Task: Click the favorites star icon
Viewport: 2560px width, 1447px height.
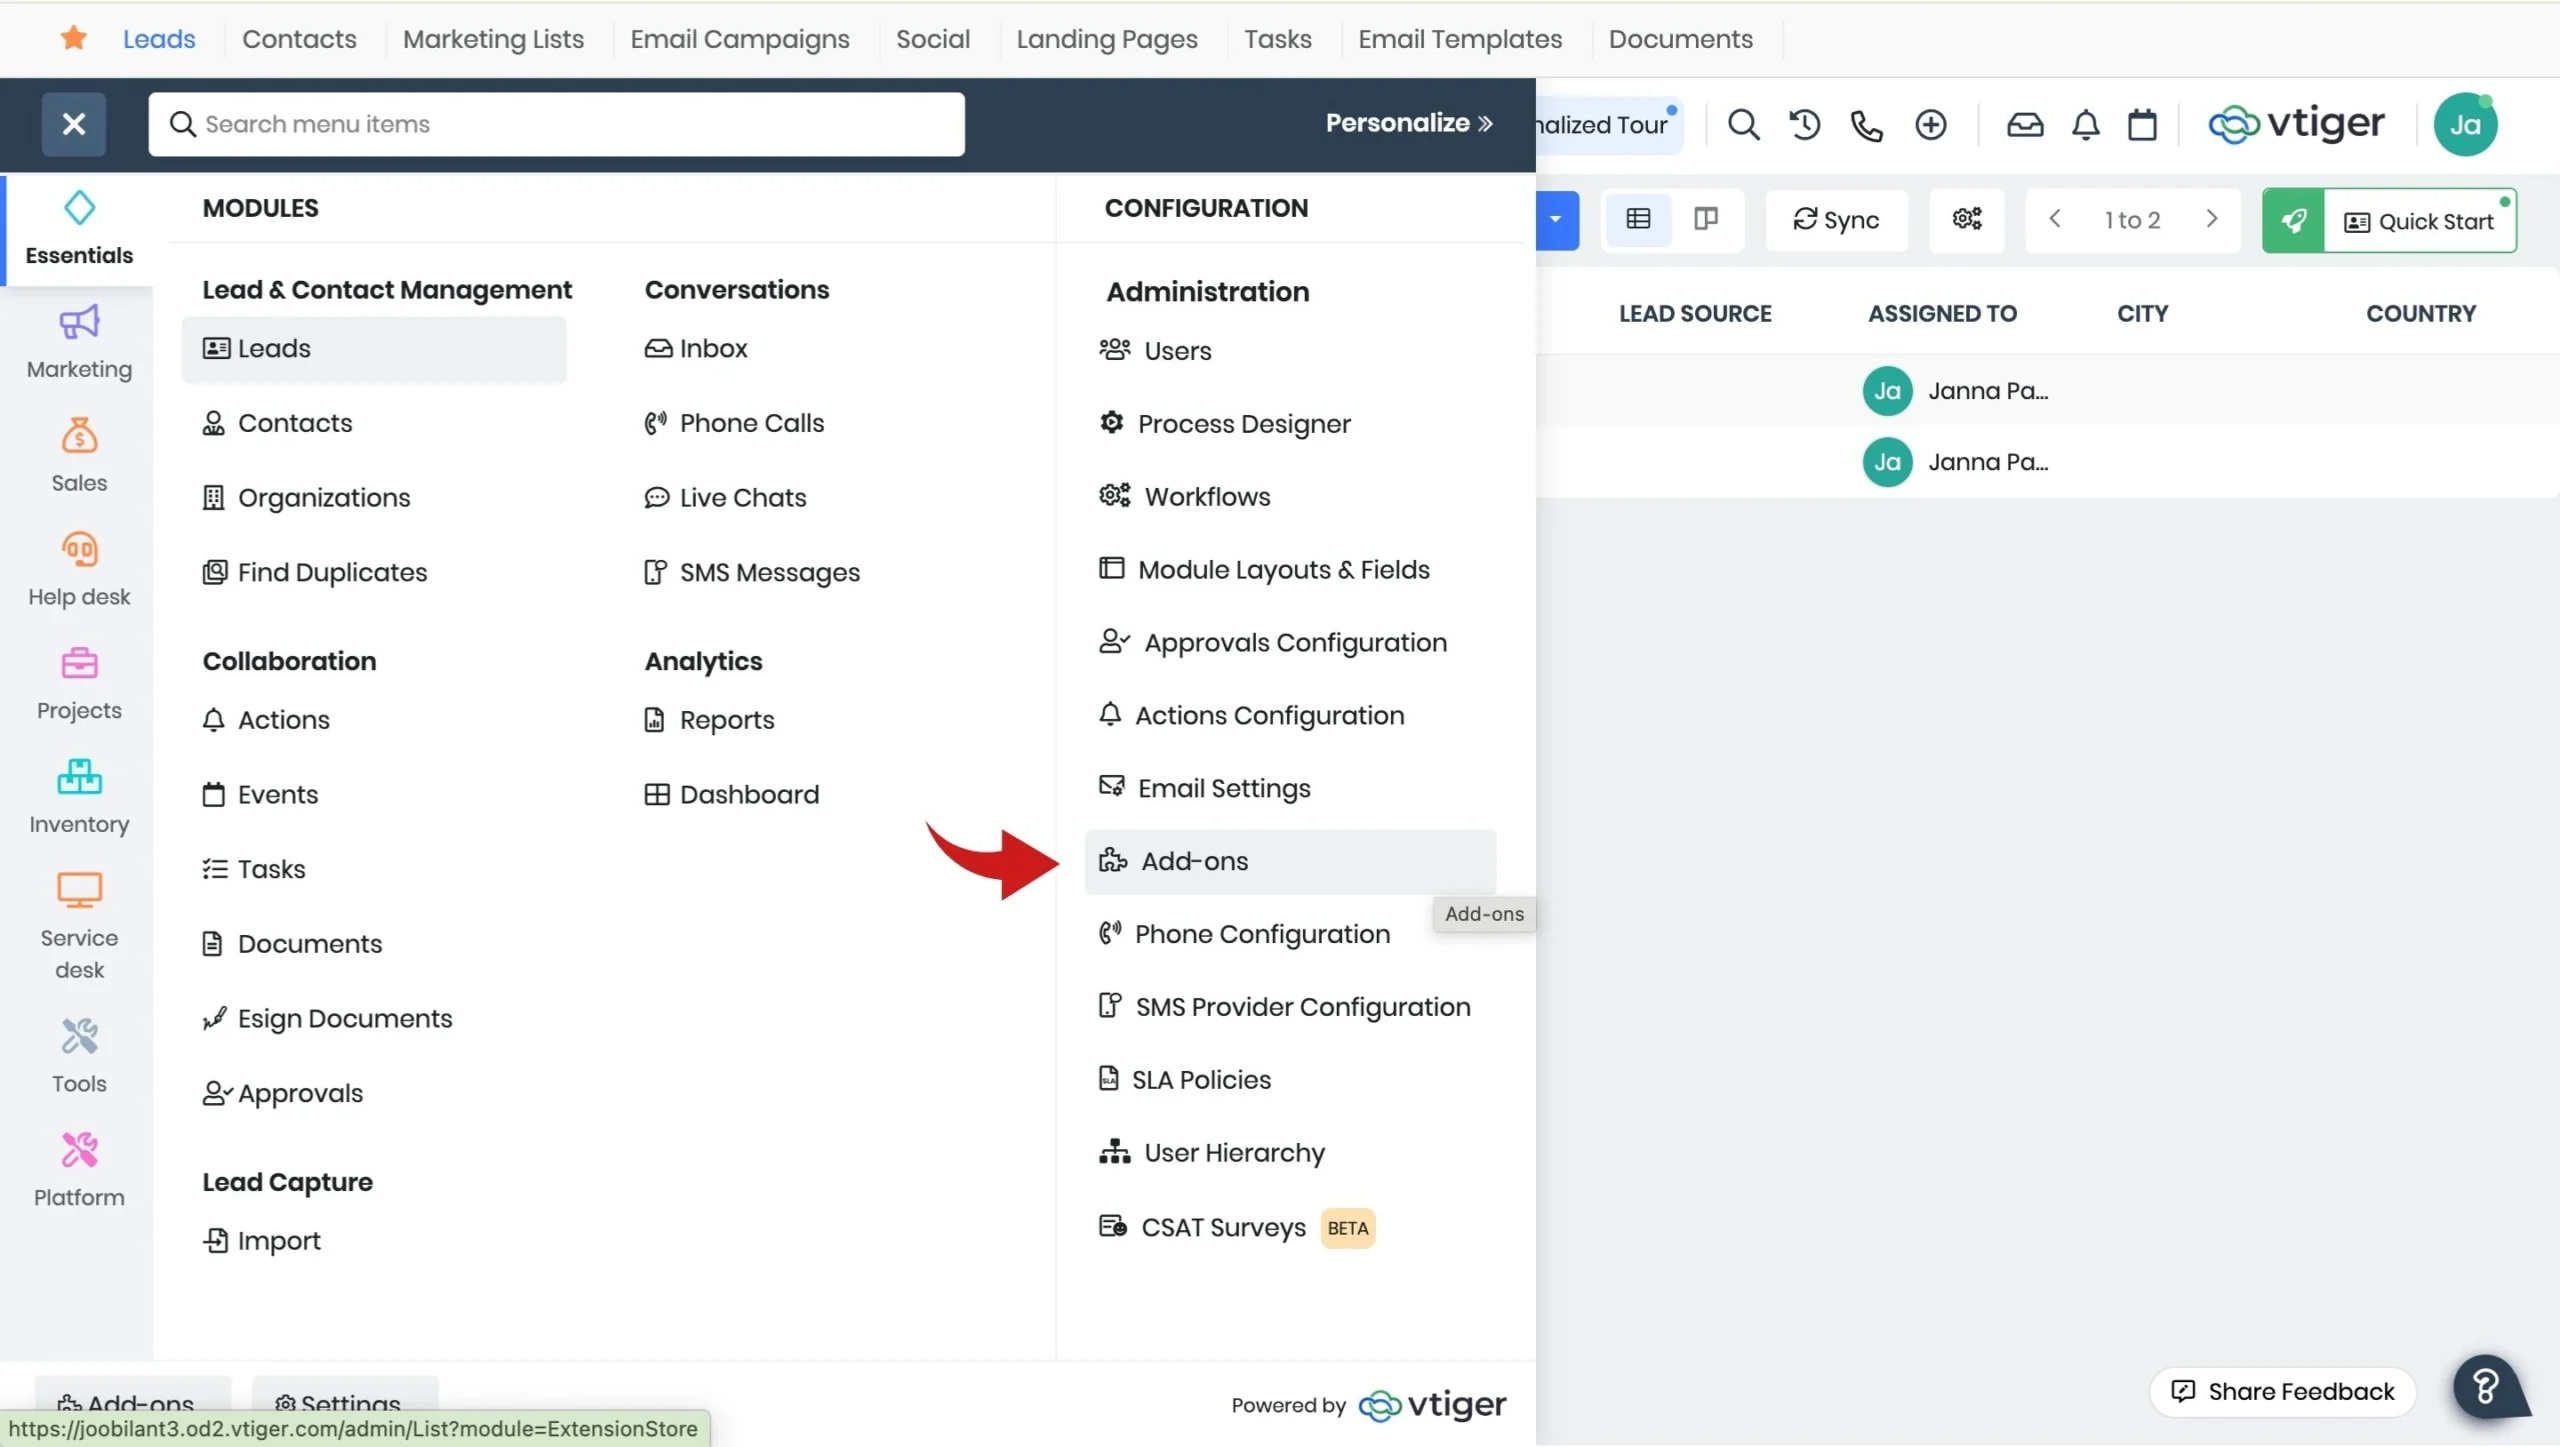Action: pyautogui.click(x=73, y=38)
